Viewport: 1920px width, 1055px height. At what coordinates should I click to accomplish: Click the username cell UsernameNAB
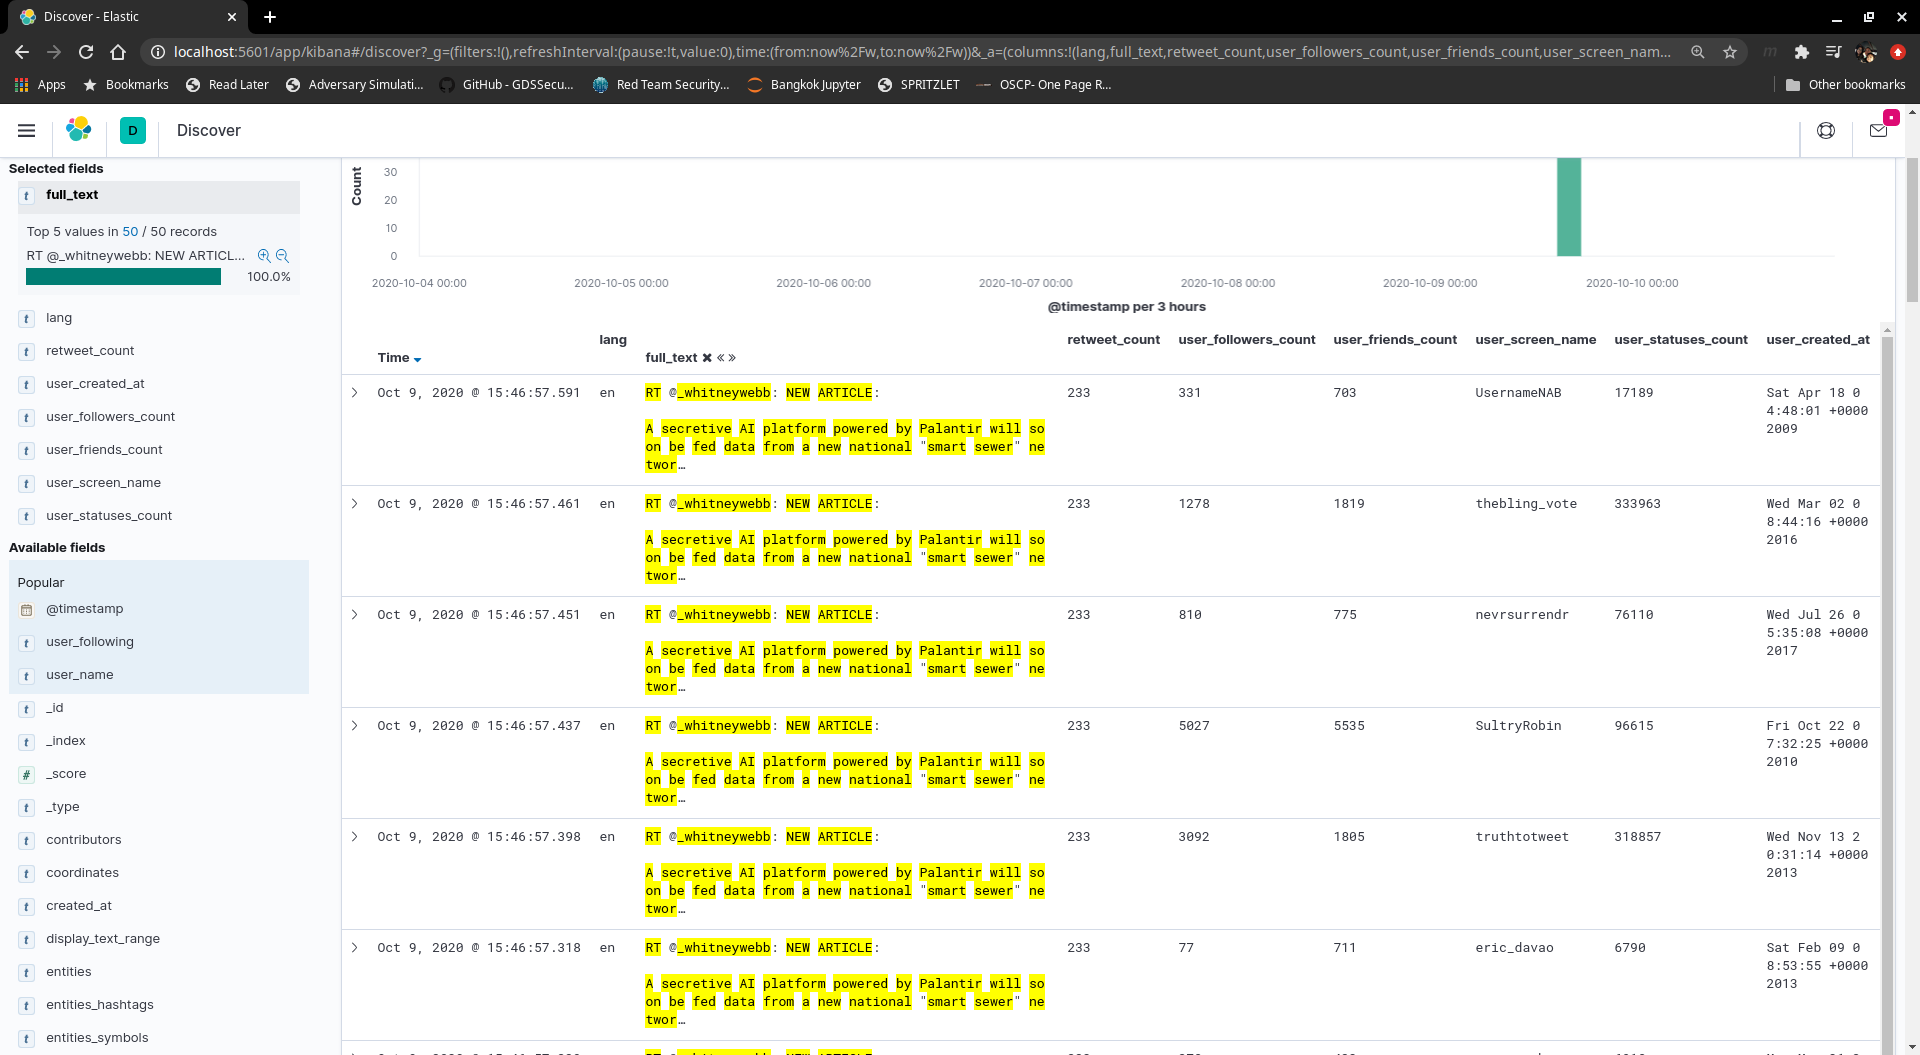(x=1518, y=393)
